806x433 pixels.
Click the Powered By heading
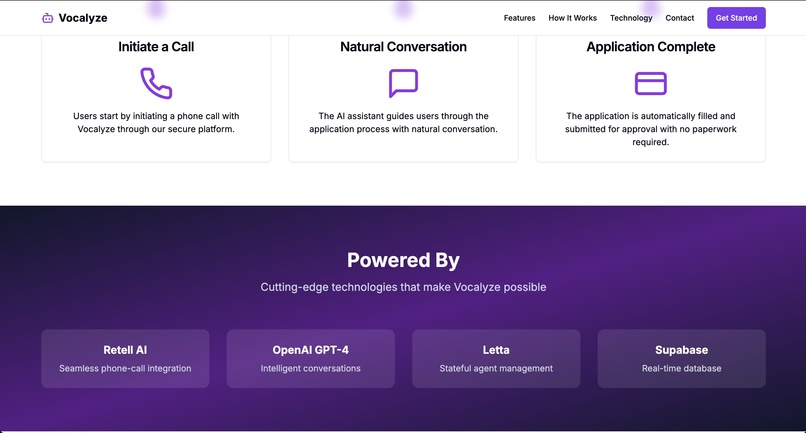tap(404, 260)
